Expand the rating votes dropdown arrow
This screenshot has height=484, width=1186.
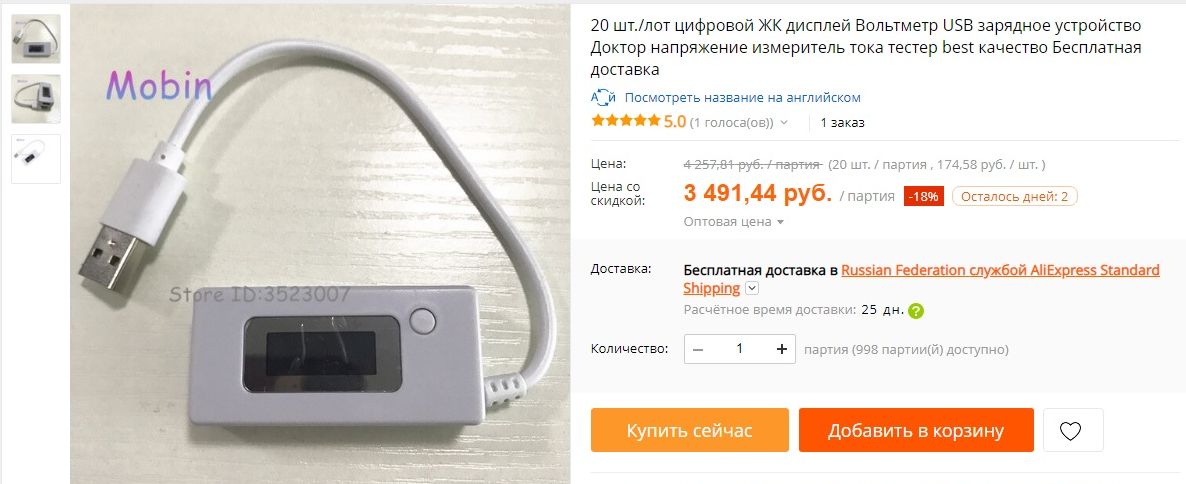pyautogui.click(x=784, y=123)
